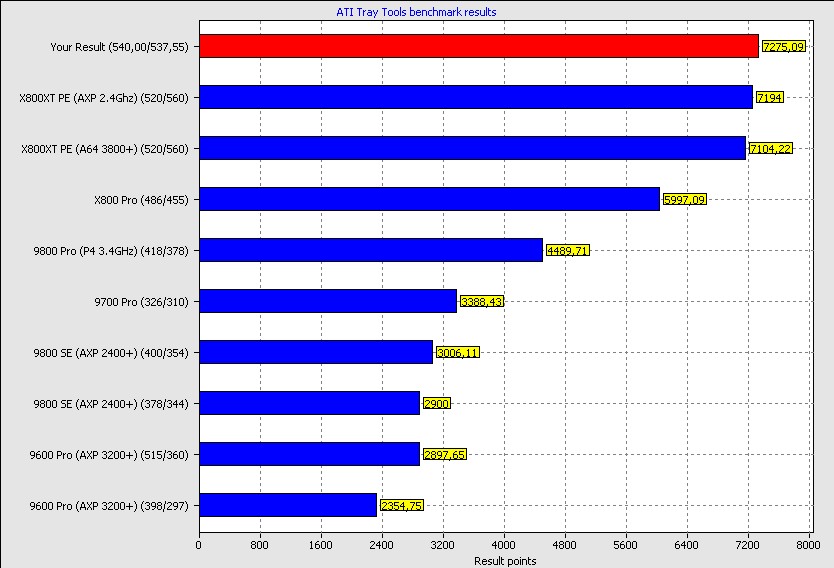Select the X800 Pro (486/455) bar
The height and width of the screenshot is (568, 834).
[430, 199]
